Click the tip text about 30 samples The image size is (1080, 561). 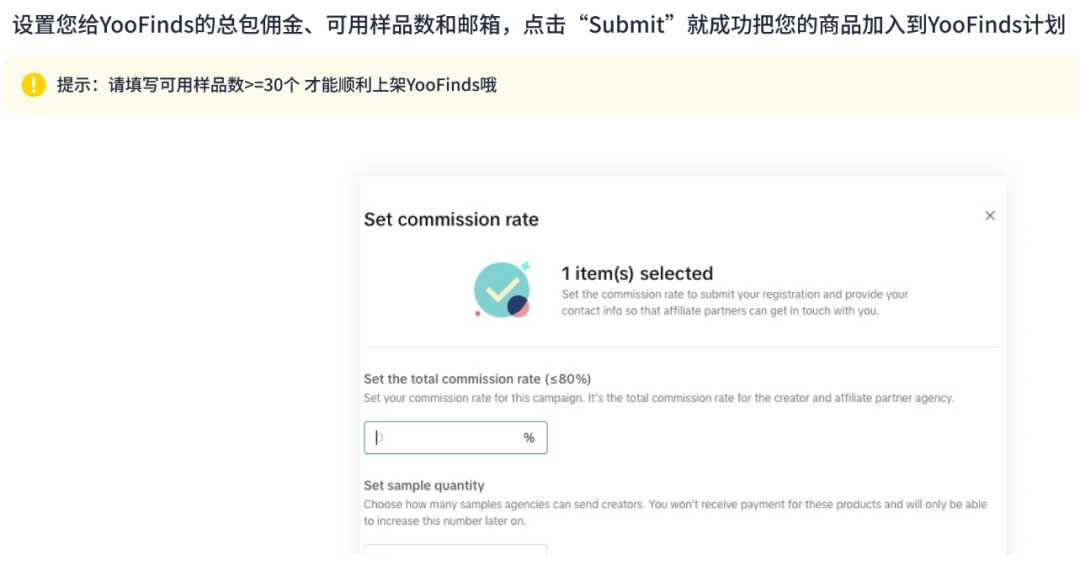[x=277, y=85]
